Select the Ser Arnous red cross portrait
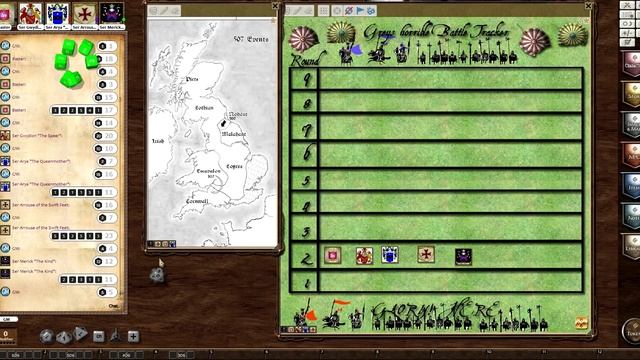This screenshot has width=640, height=360. pyautogui.click(x=84, y=15)
